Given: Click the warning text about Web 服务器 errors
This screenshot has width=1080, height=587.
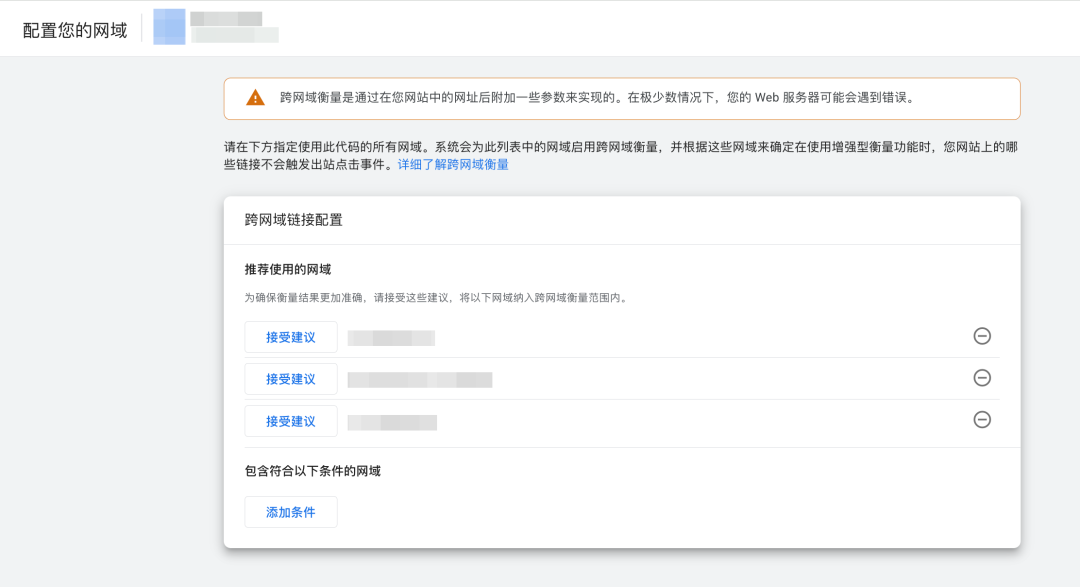Looking at the screenshot, I should [598, 98].
